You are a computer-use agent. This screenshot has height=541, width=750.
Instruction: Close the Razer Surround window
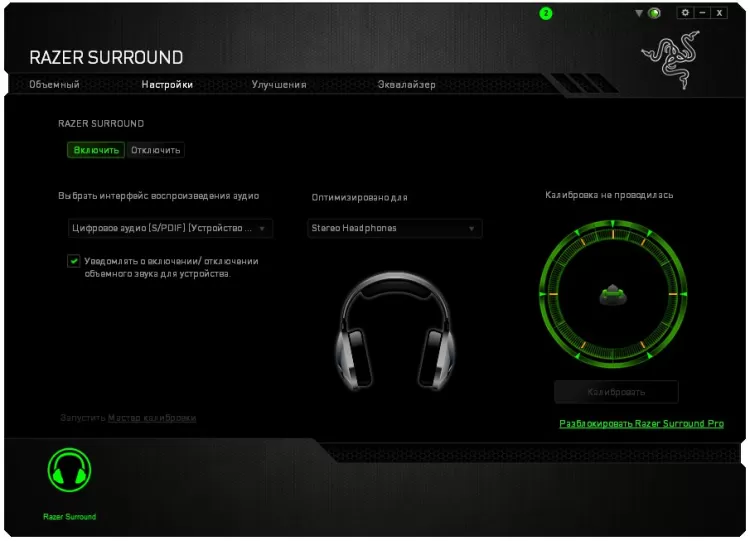[x=719, y=13]
